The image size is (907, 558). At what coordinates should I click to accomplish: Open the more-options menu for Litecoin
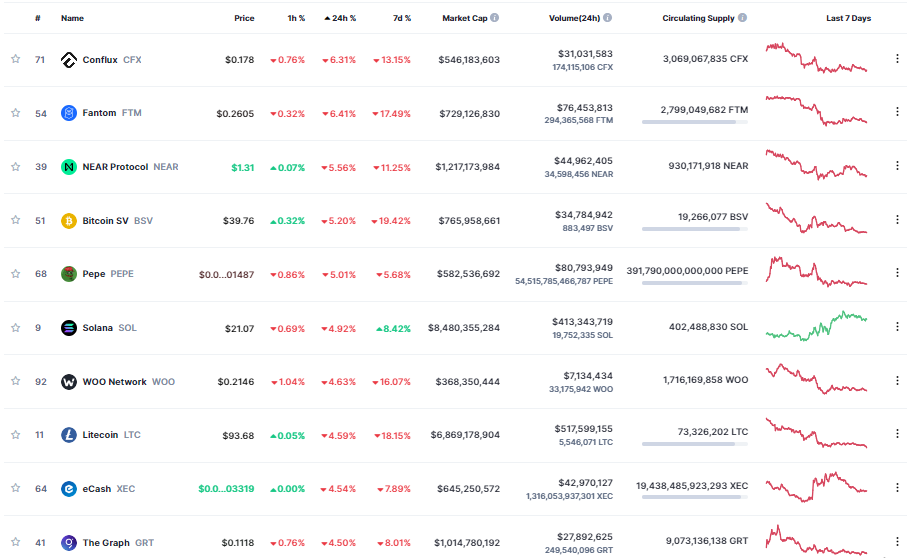point(896,435)
